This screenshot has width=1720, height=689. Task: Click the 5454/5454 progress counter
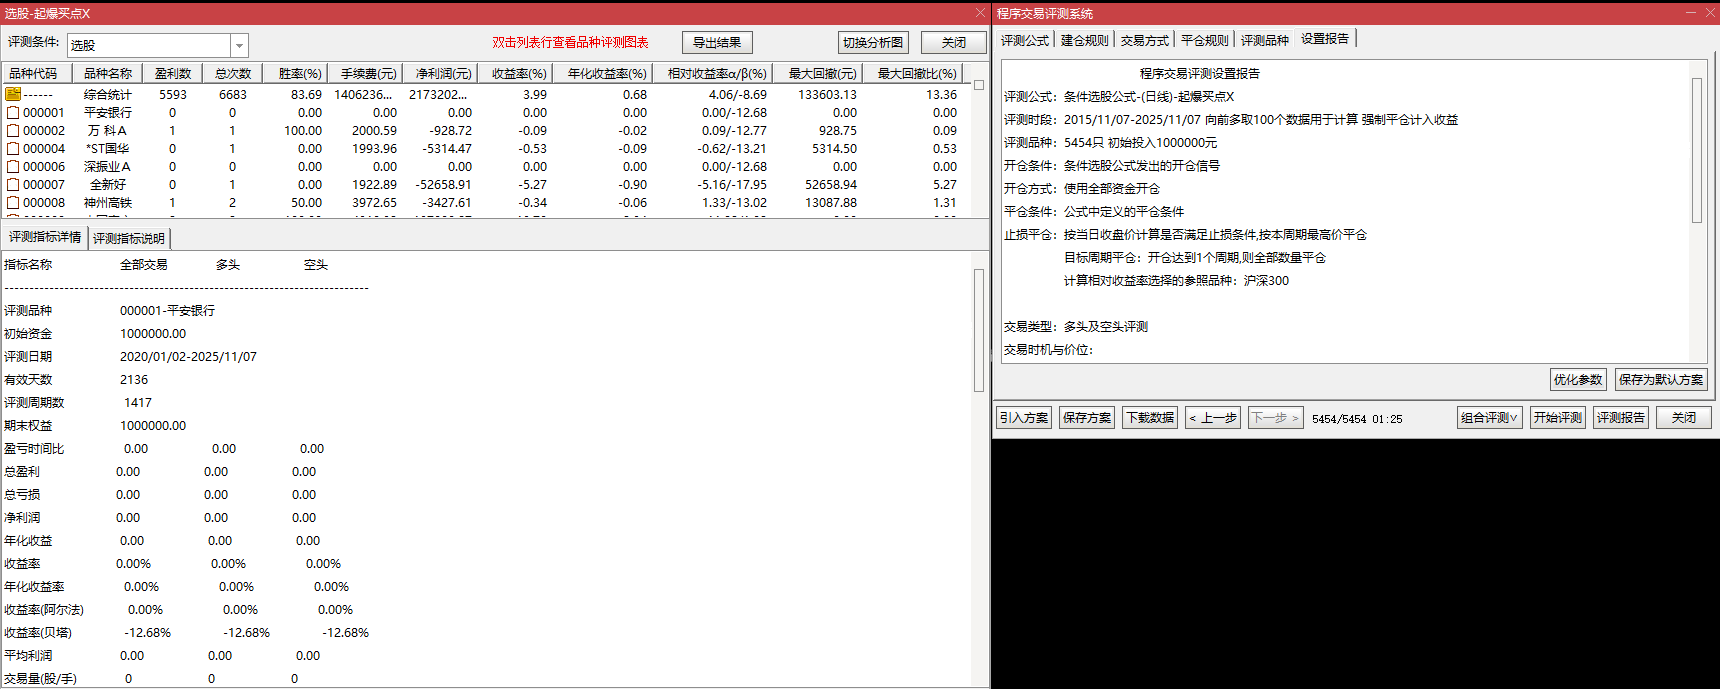pyautogui.click(x=1338, y=419)
